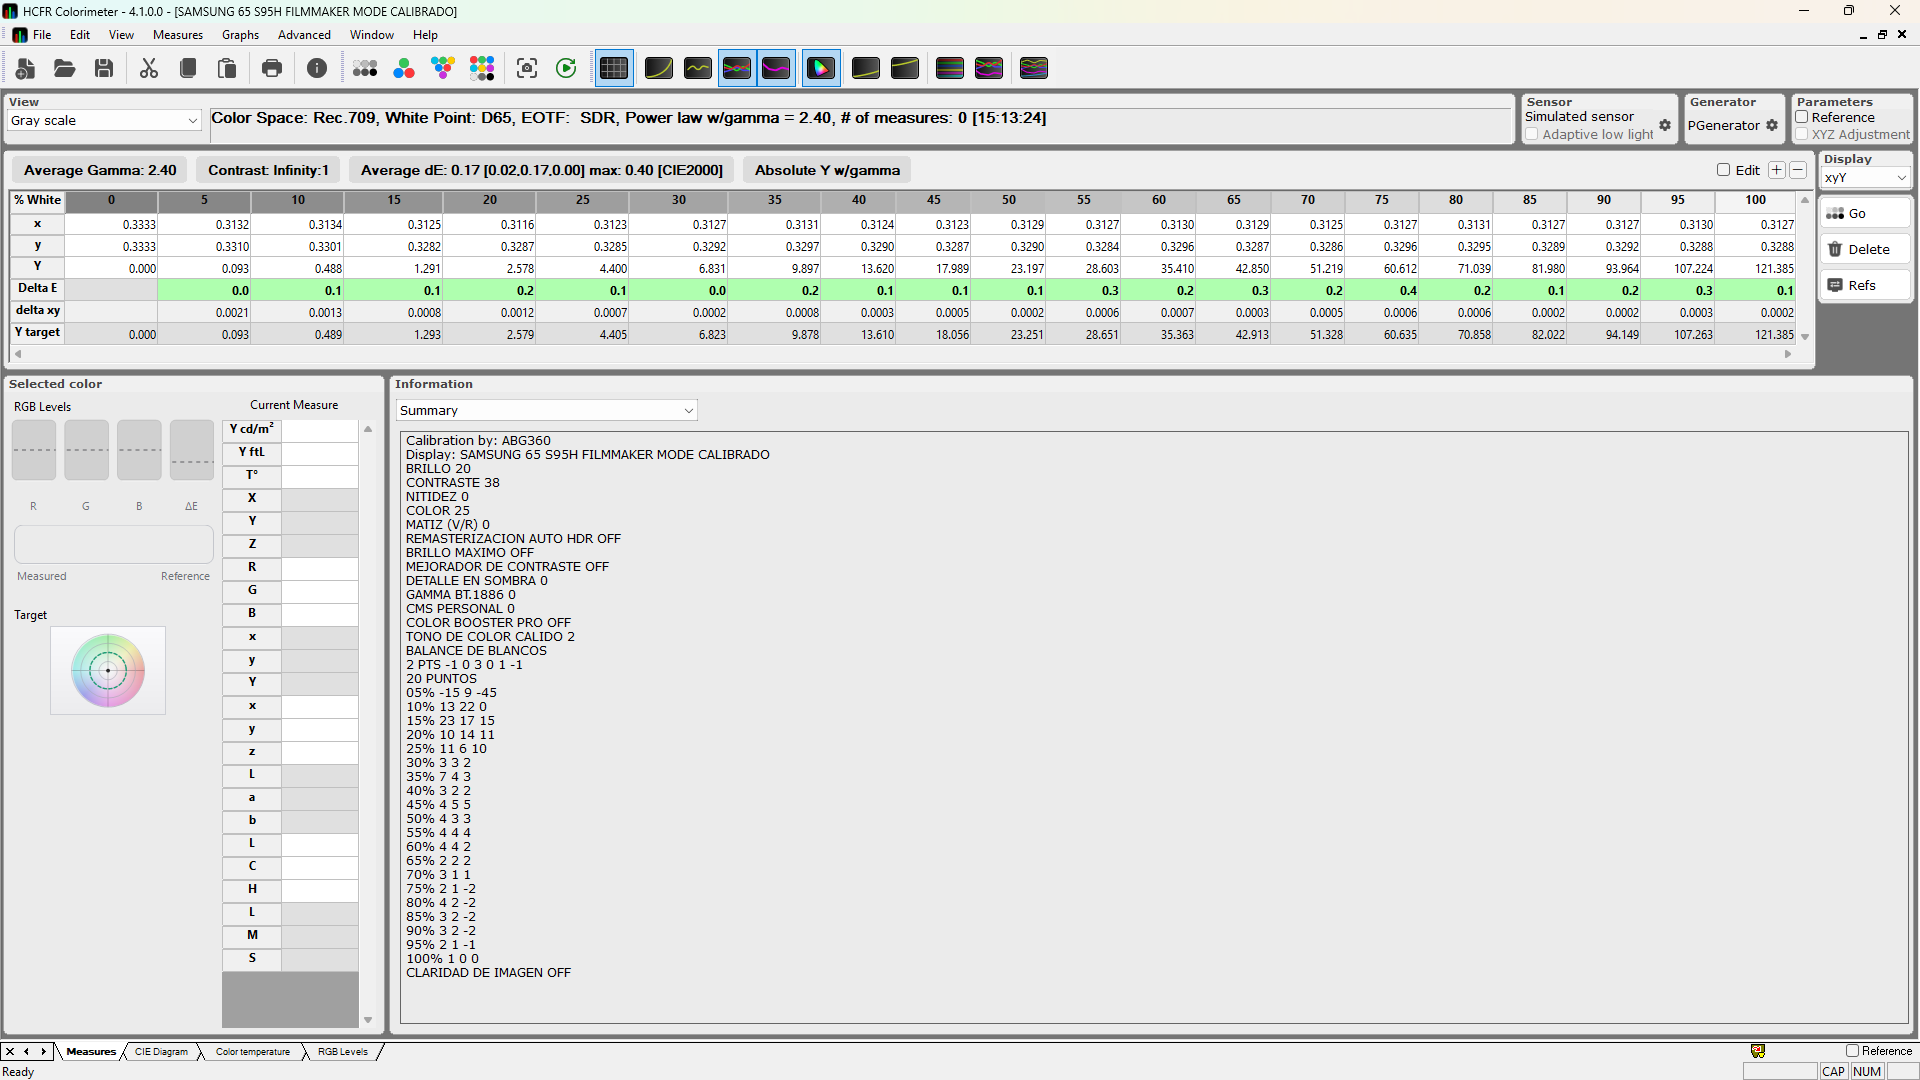Enable the Edit checkbox
Screen dimensions: 1920x1080
[1724, 170]
